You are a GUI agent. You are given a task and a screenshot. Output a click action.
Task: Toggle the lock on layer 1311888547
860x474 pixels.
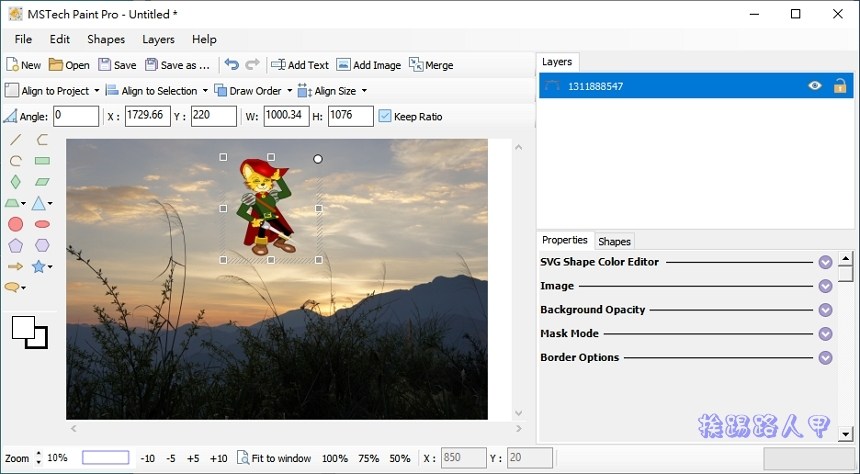pos(840,86)
